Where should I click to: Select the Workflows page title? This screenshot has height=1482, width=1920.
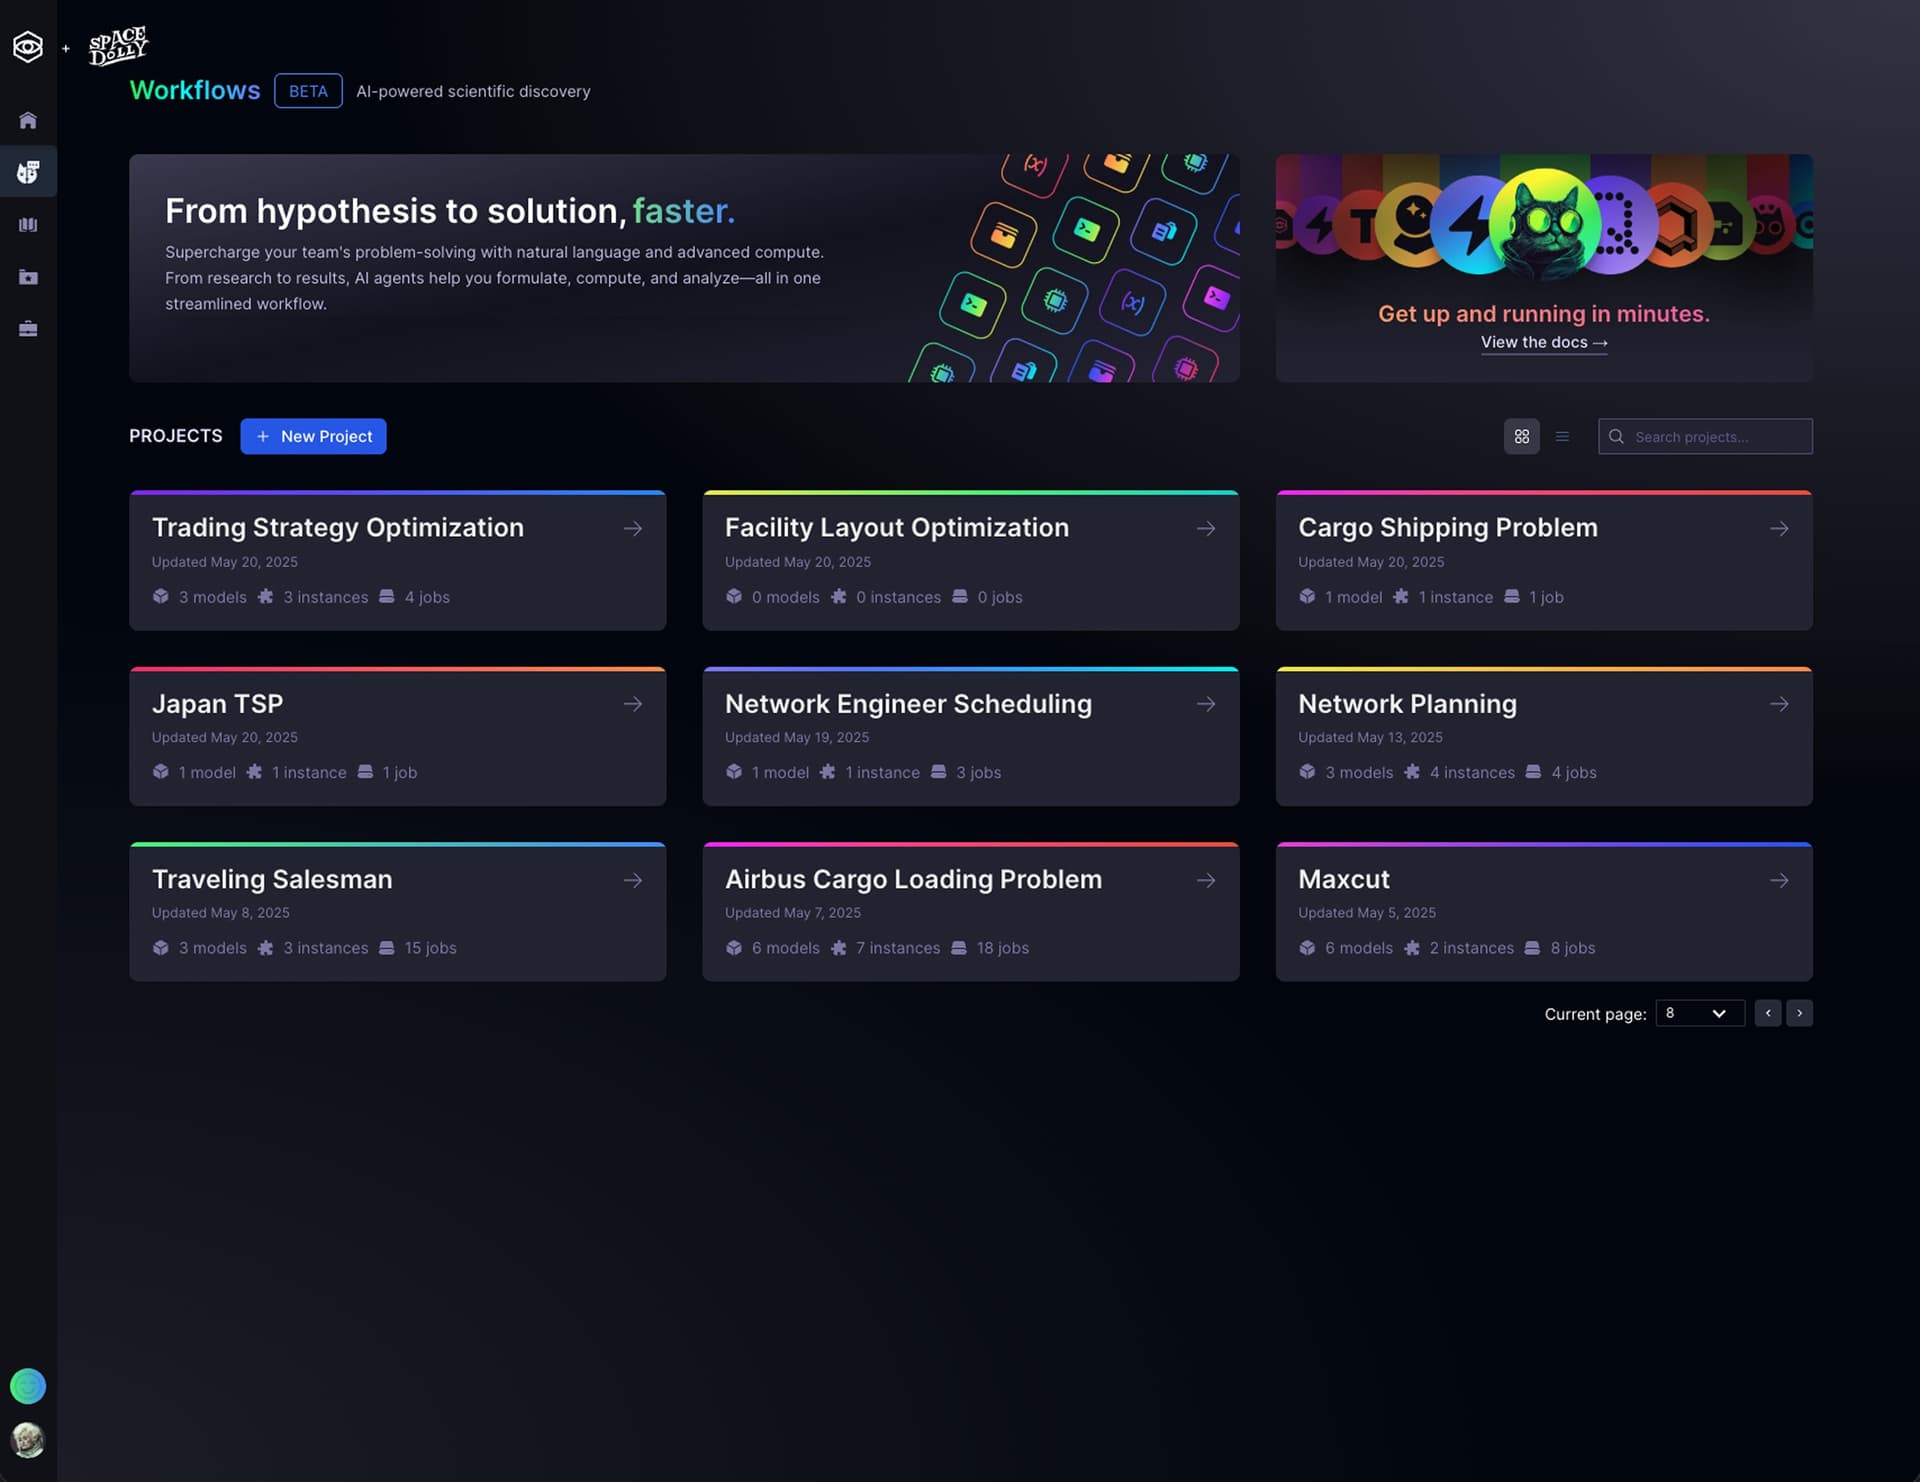pos(195,90)
